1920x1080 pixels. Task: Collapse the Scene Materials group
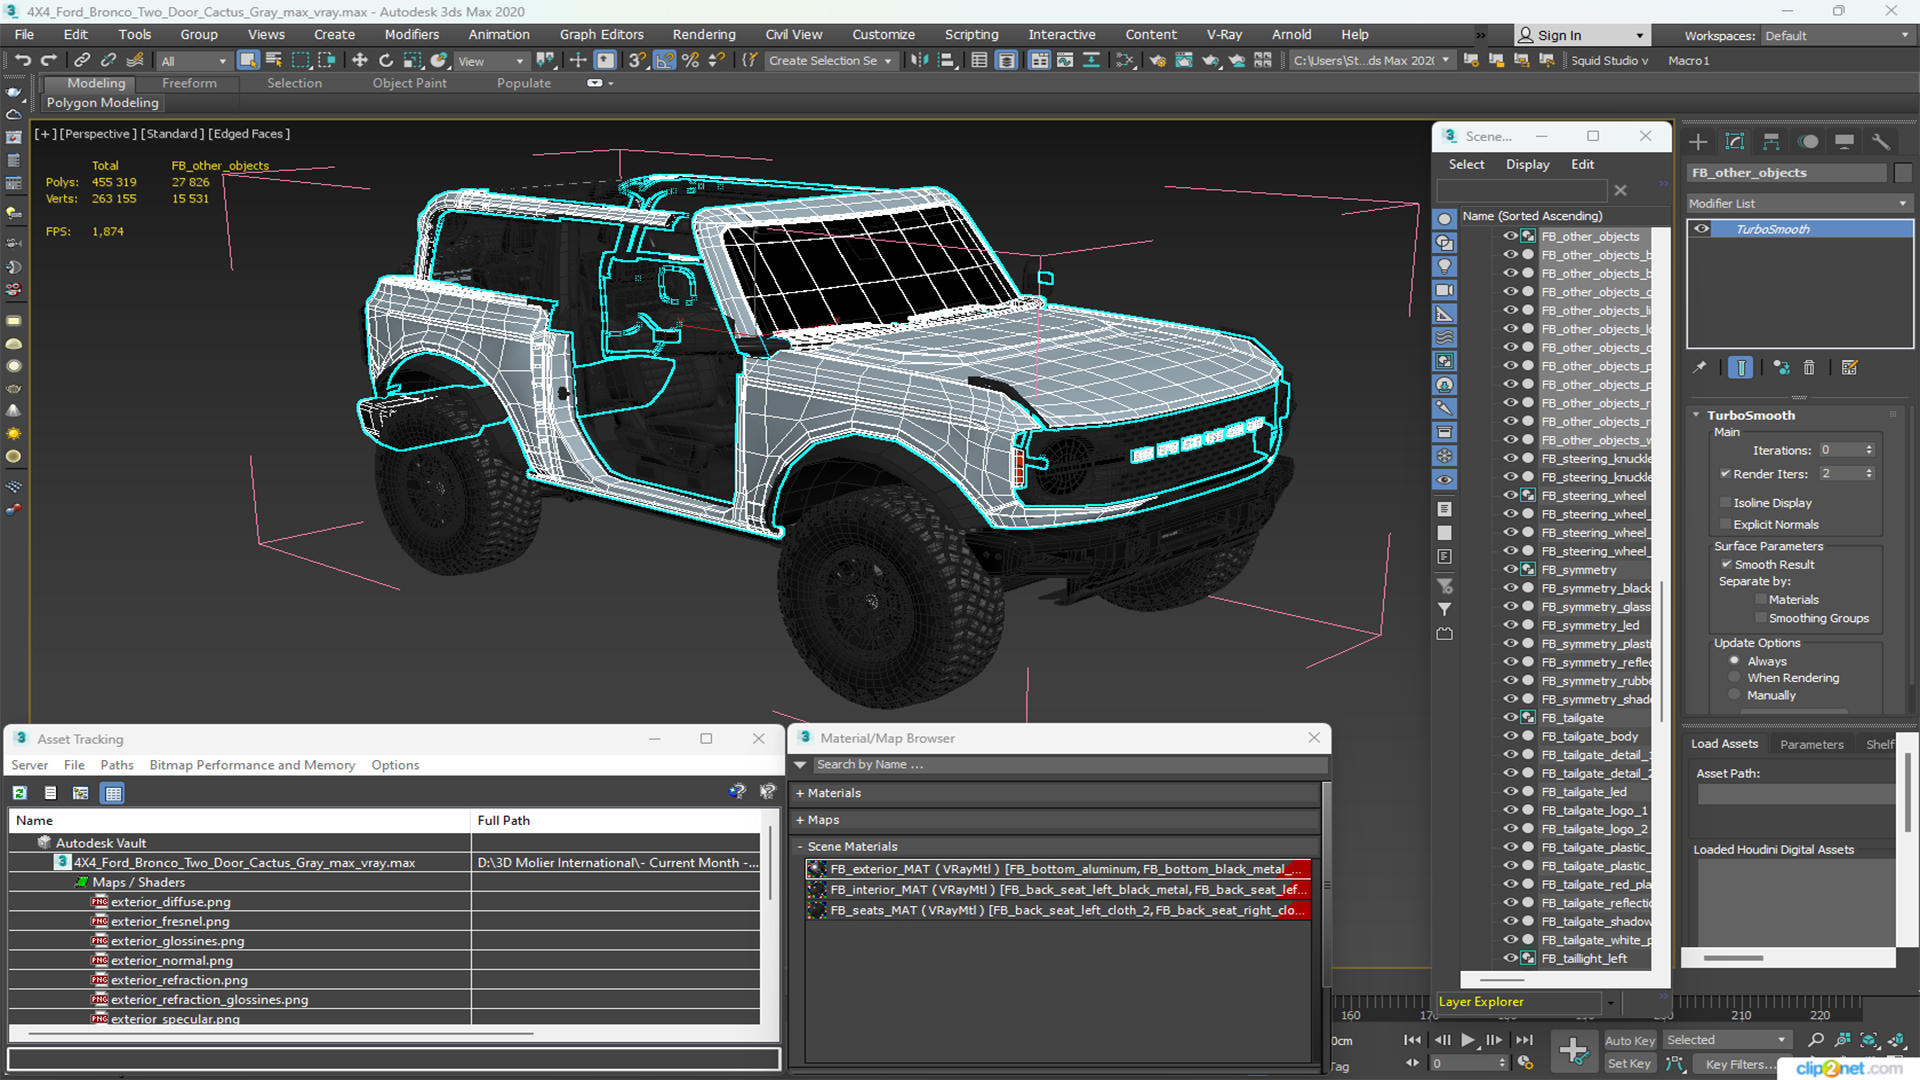coord(800,847)
